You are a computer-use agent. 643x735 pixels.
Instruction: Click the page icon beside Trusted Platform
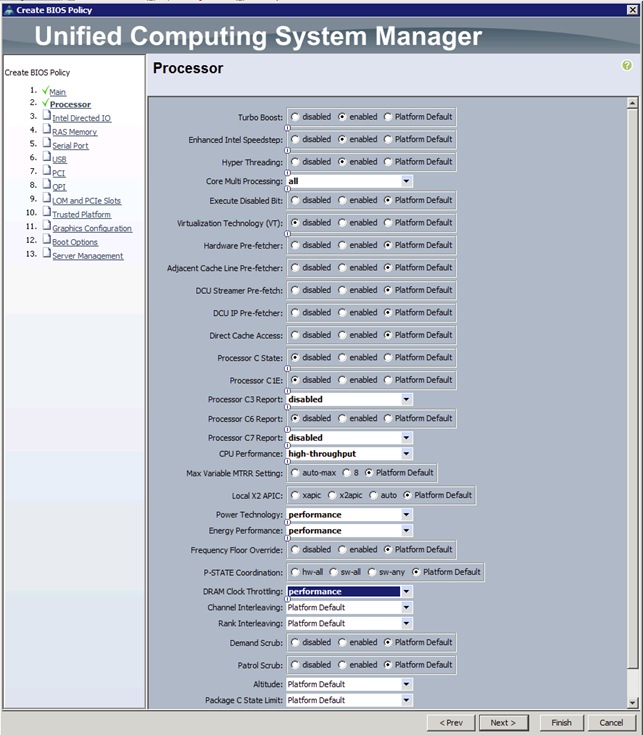[x=46, y=211]
